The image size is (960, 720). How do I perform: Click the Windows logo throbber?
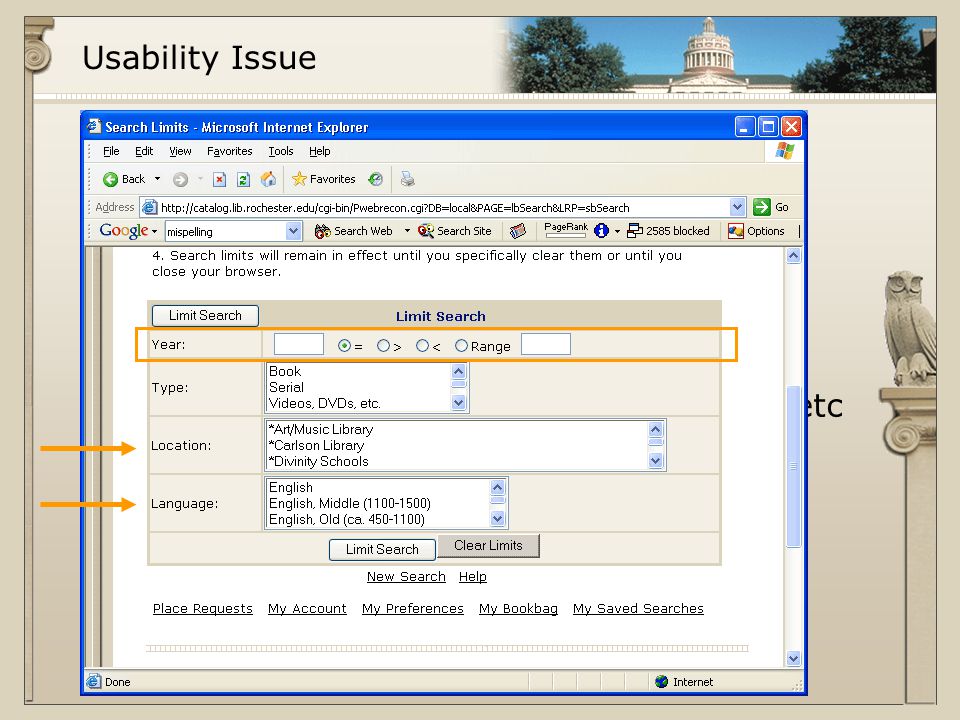784,151
